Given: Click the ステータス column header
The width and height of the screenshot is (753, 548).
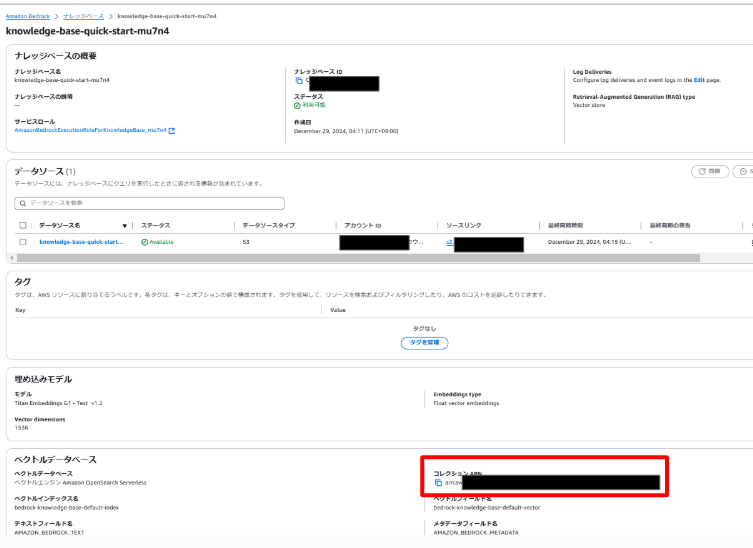Looking at the screenshot, I should point(156,225).
